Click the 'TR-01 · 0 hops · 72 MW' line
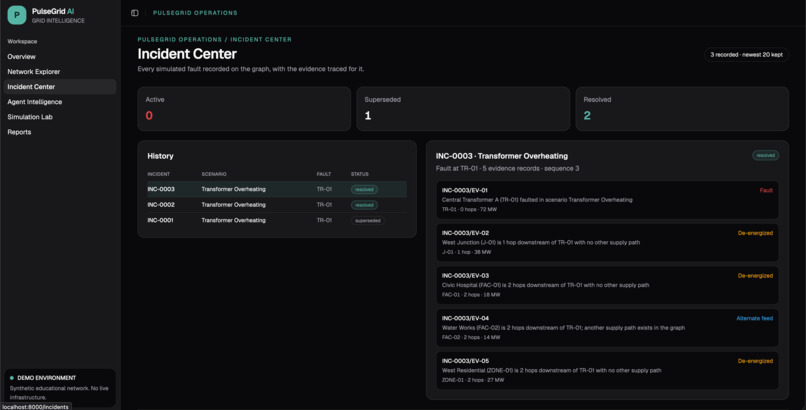This screenshot has height=410, width=806. point(469,210)
